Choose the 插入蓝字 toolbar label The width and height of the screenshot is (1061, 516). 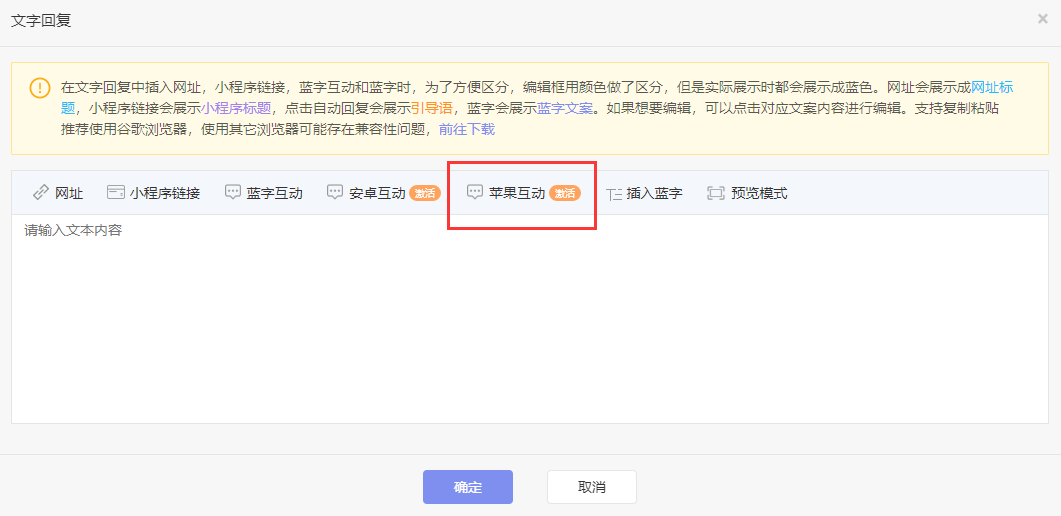[x=654, y=193]
